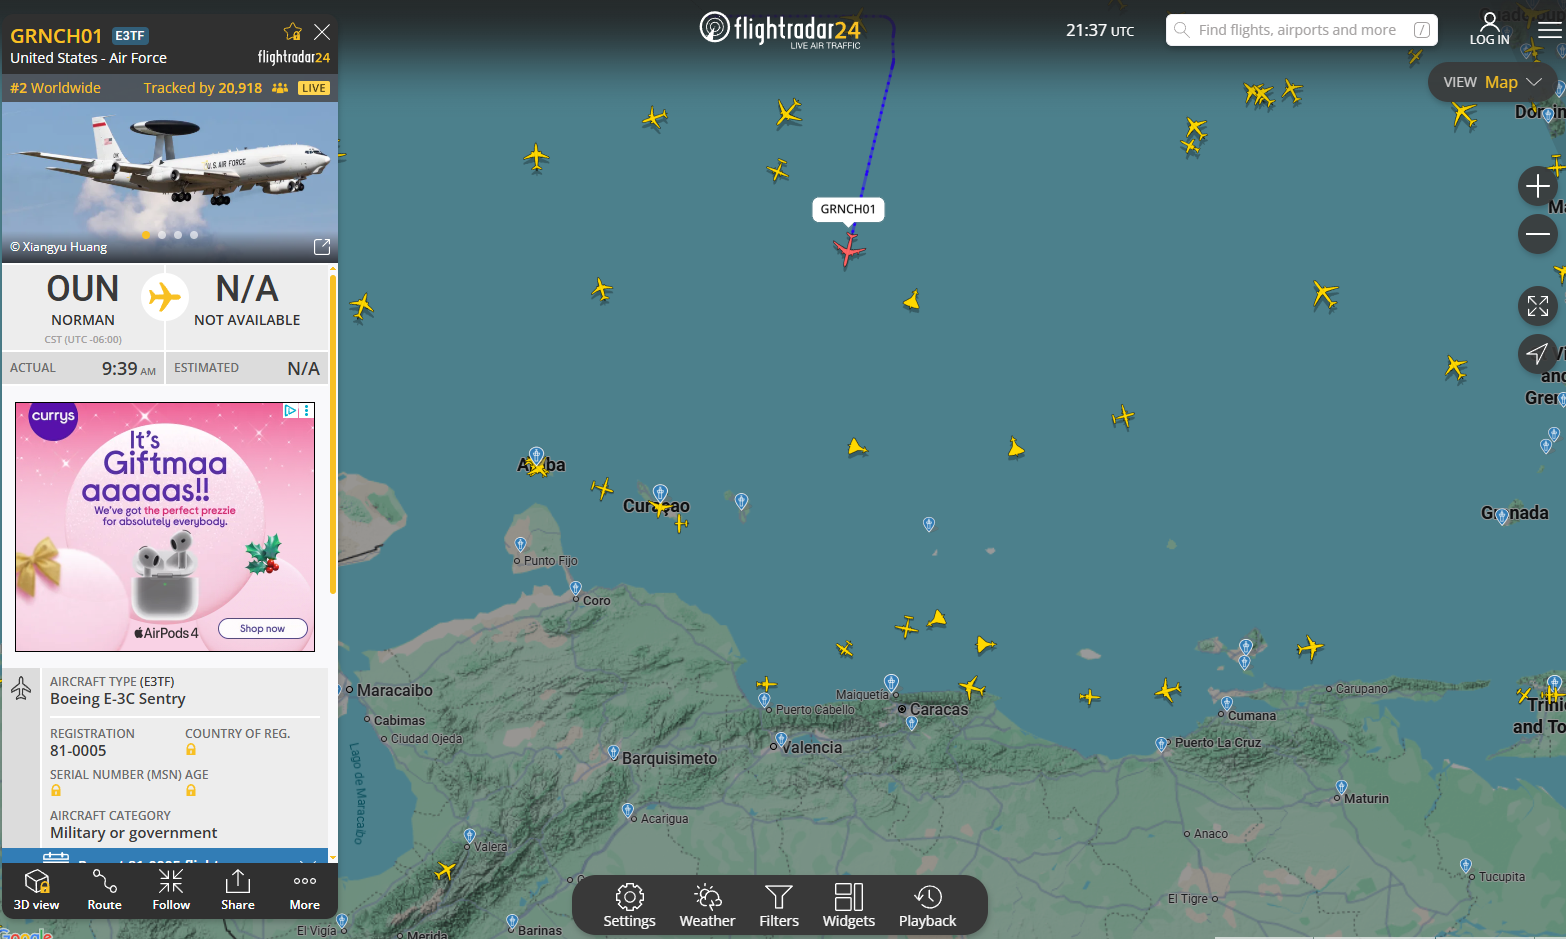This screenshot has width=1566, height=939.
Task: Click the airport pin near Valera
Action: click(470, 835)
